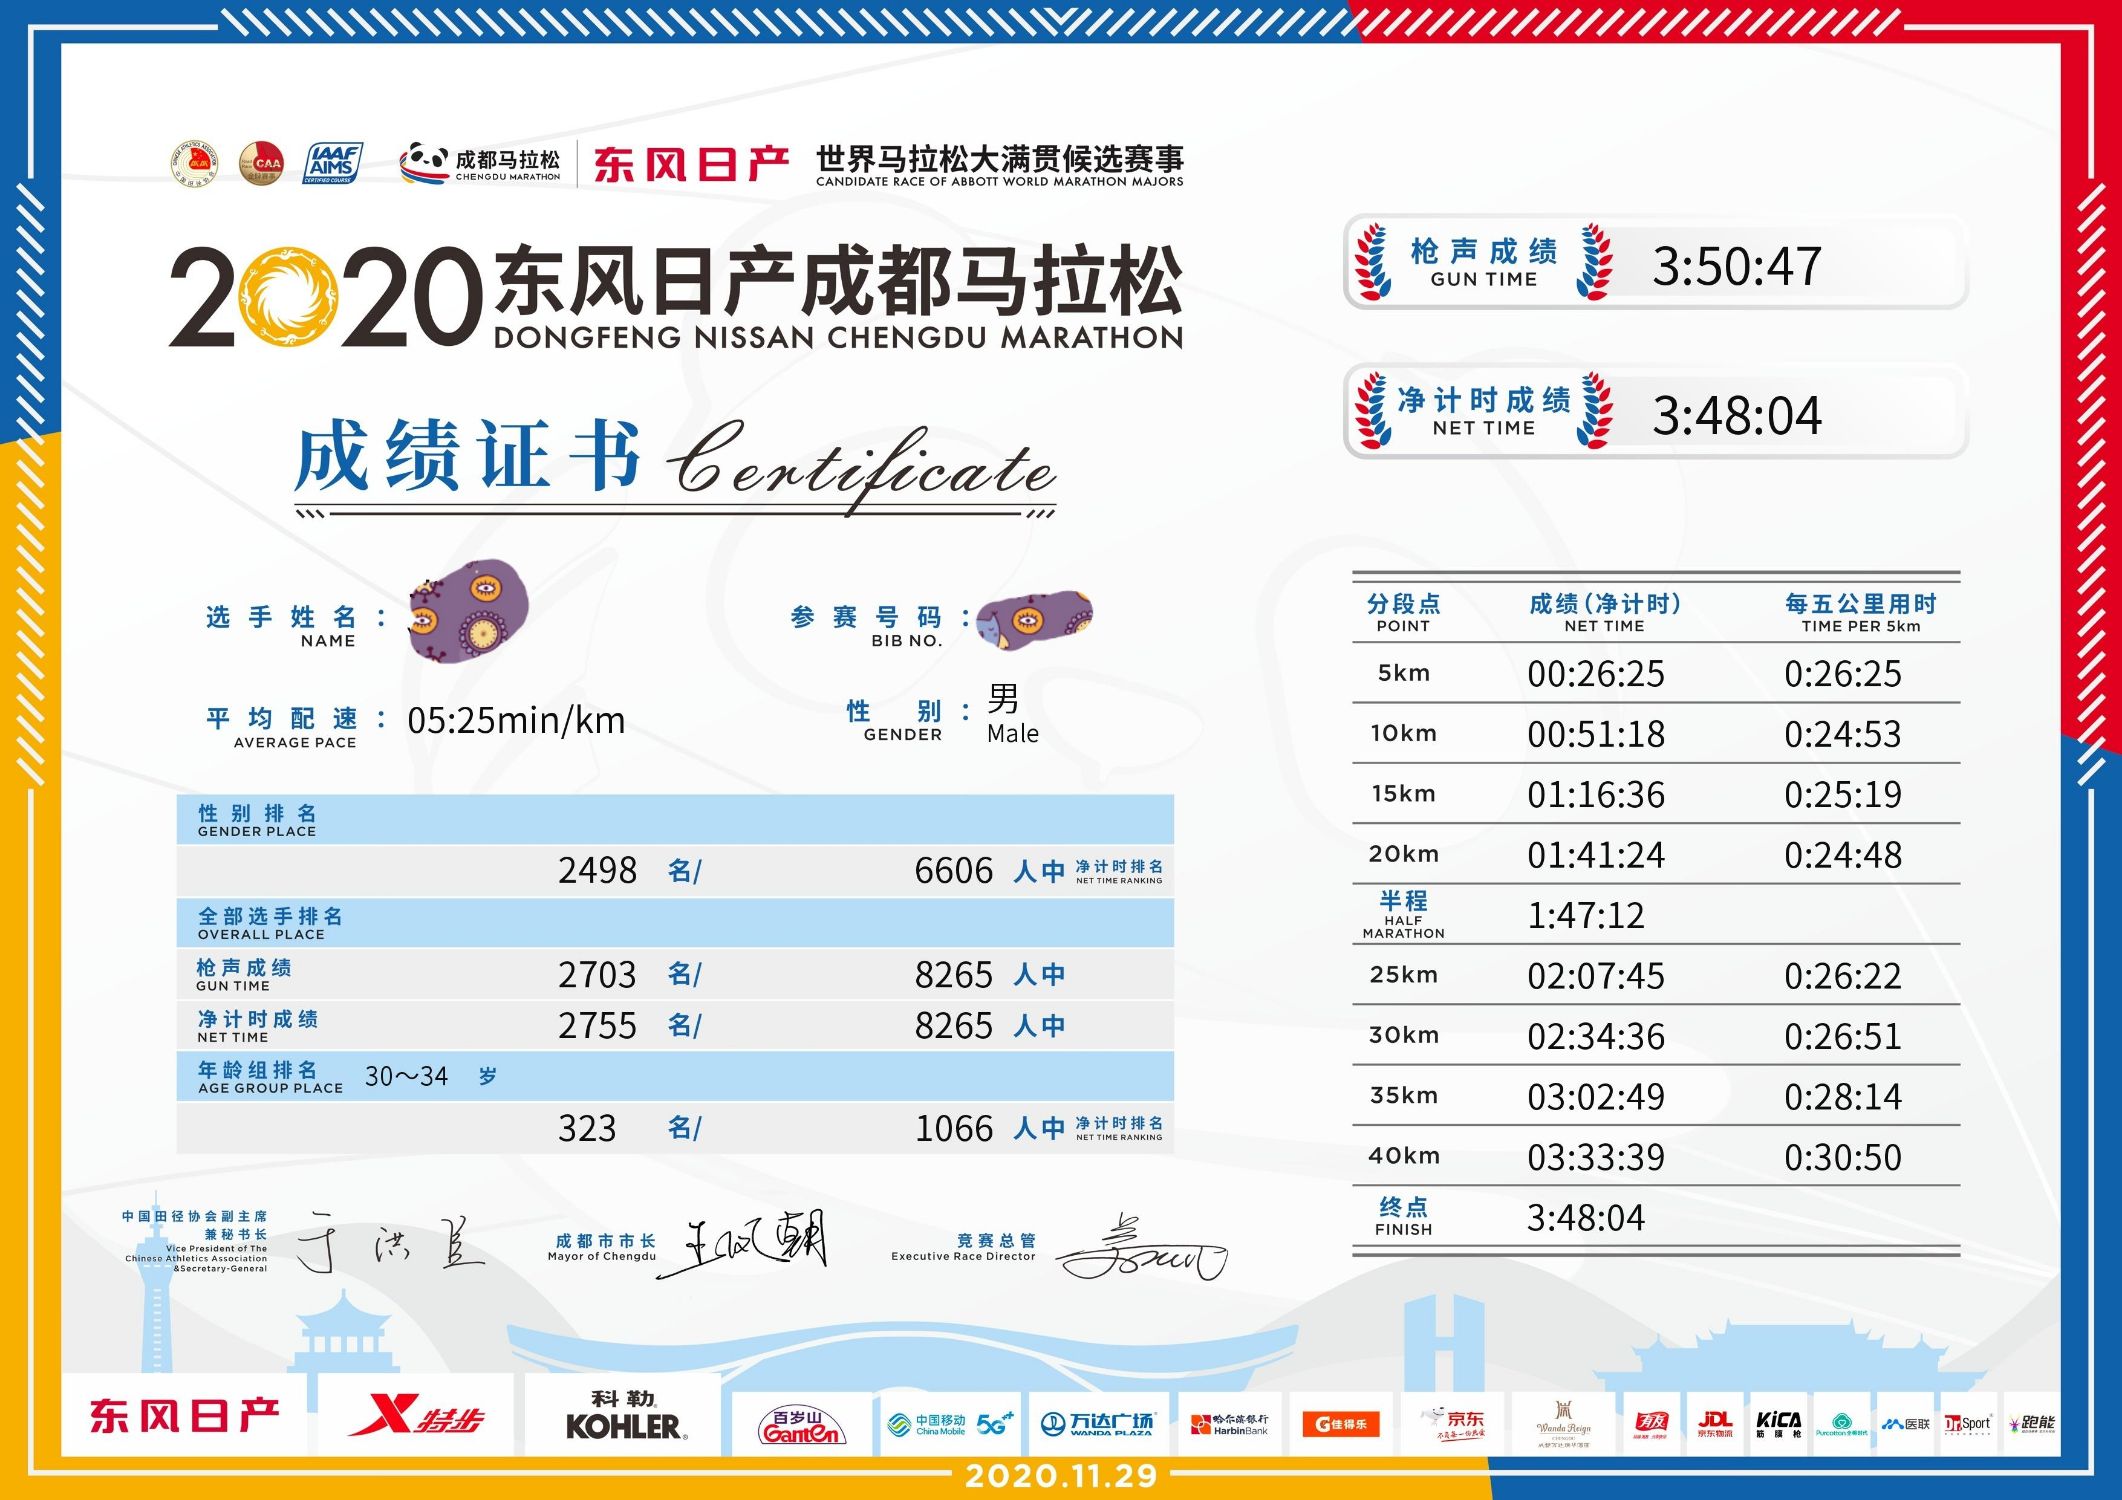Image resolution: width=2122 pixels, height=1500 pixels.
Task: Click the 东风日产 sponsor logo in footer
Action: coord(184,1417)
